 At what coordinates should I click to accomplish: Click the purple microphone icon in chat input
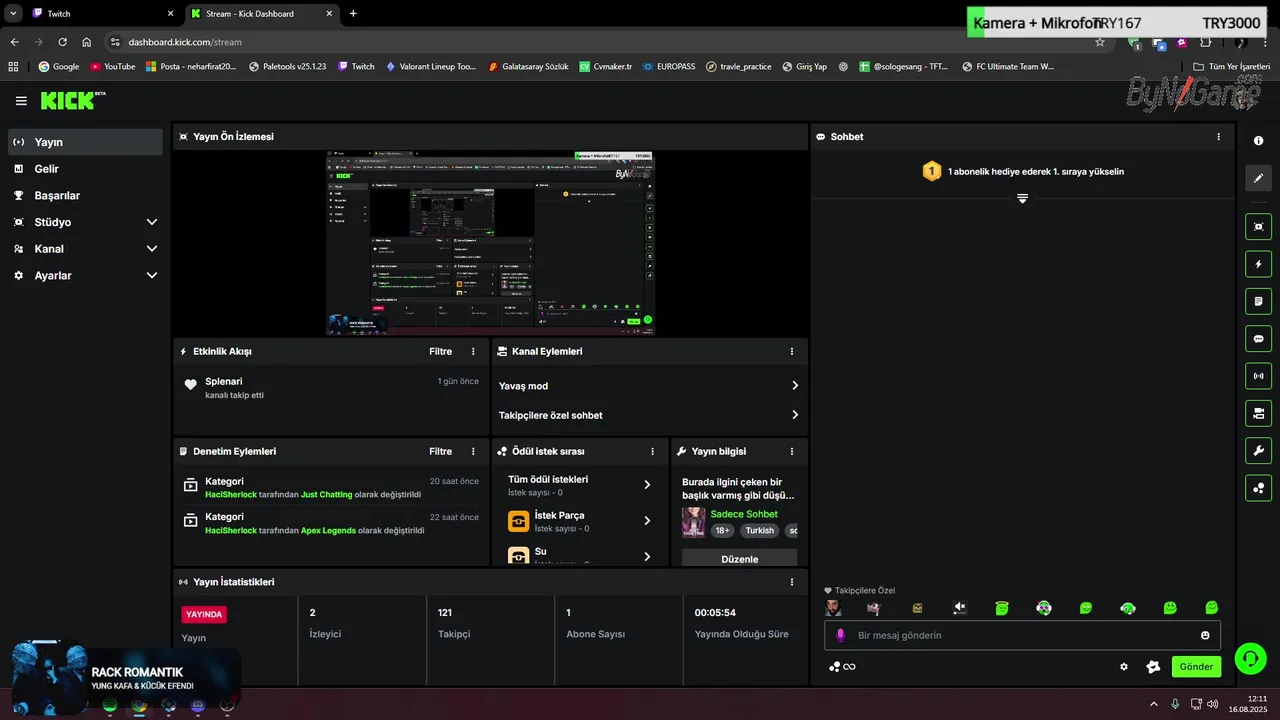click(x=841, y=635)
